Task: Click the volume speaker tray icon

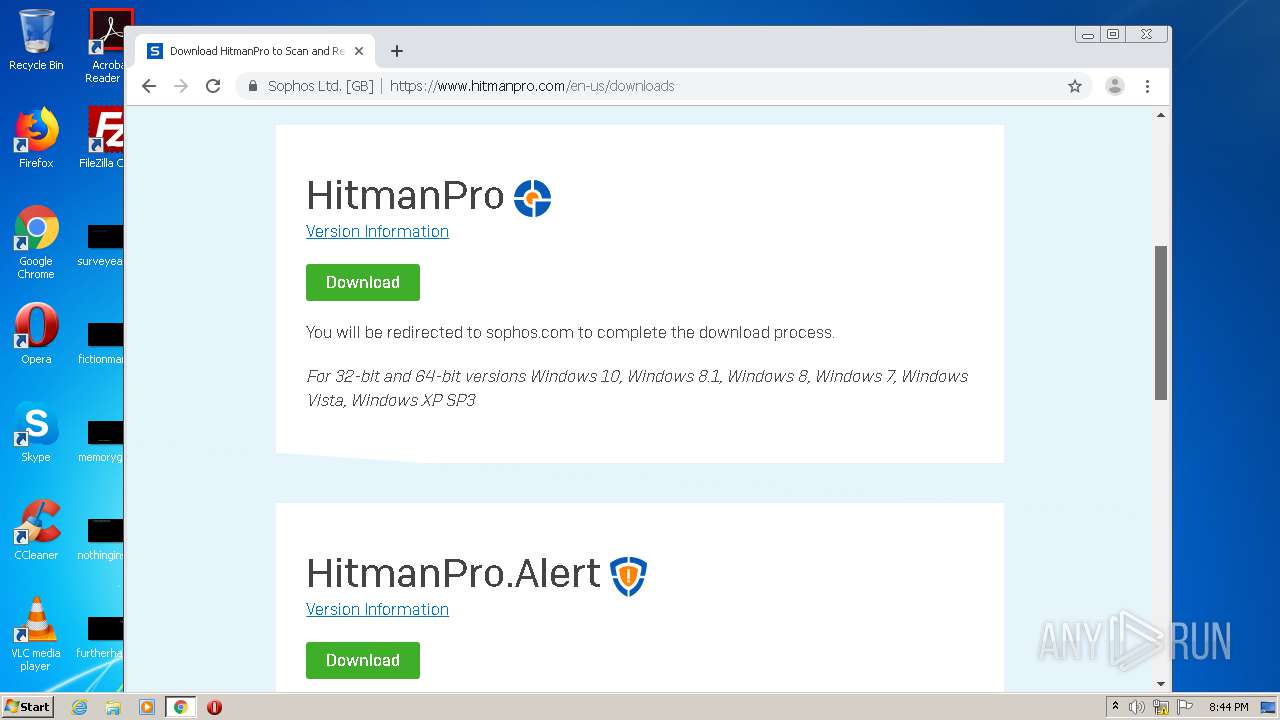Action: pyautogui.click(x=1137, y=707)
